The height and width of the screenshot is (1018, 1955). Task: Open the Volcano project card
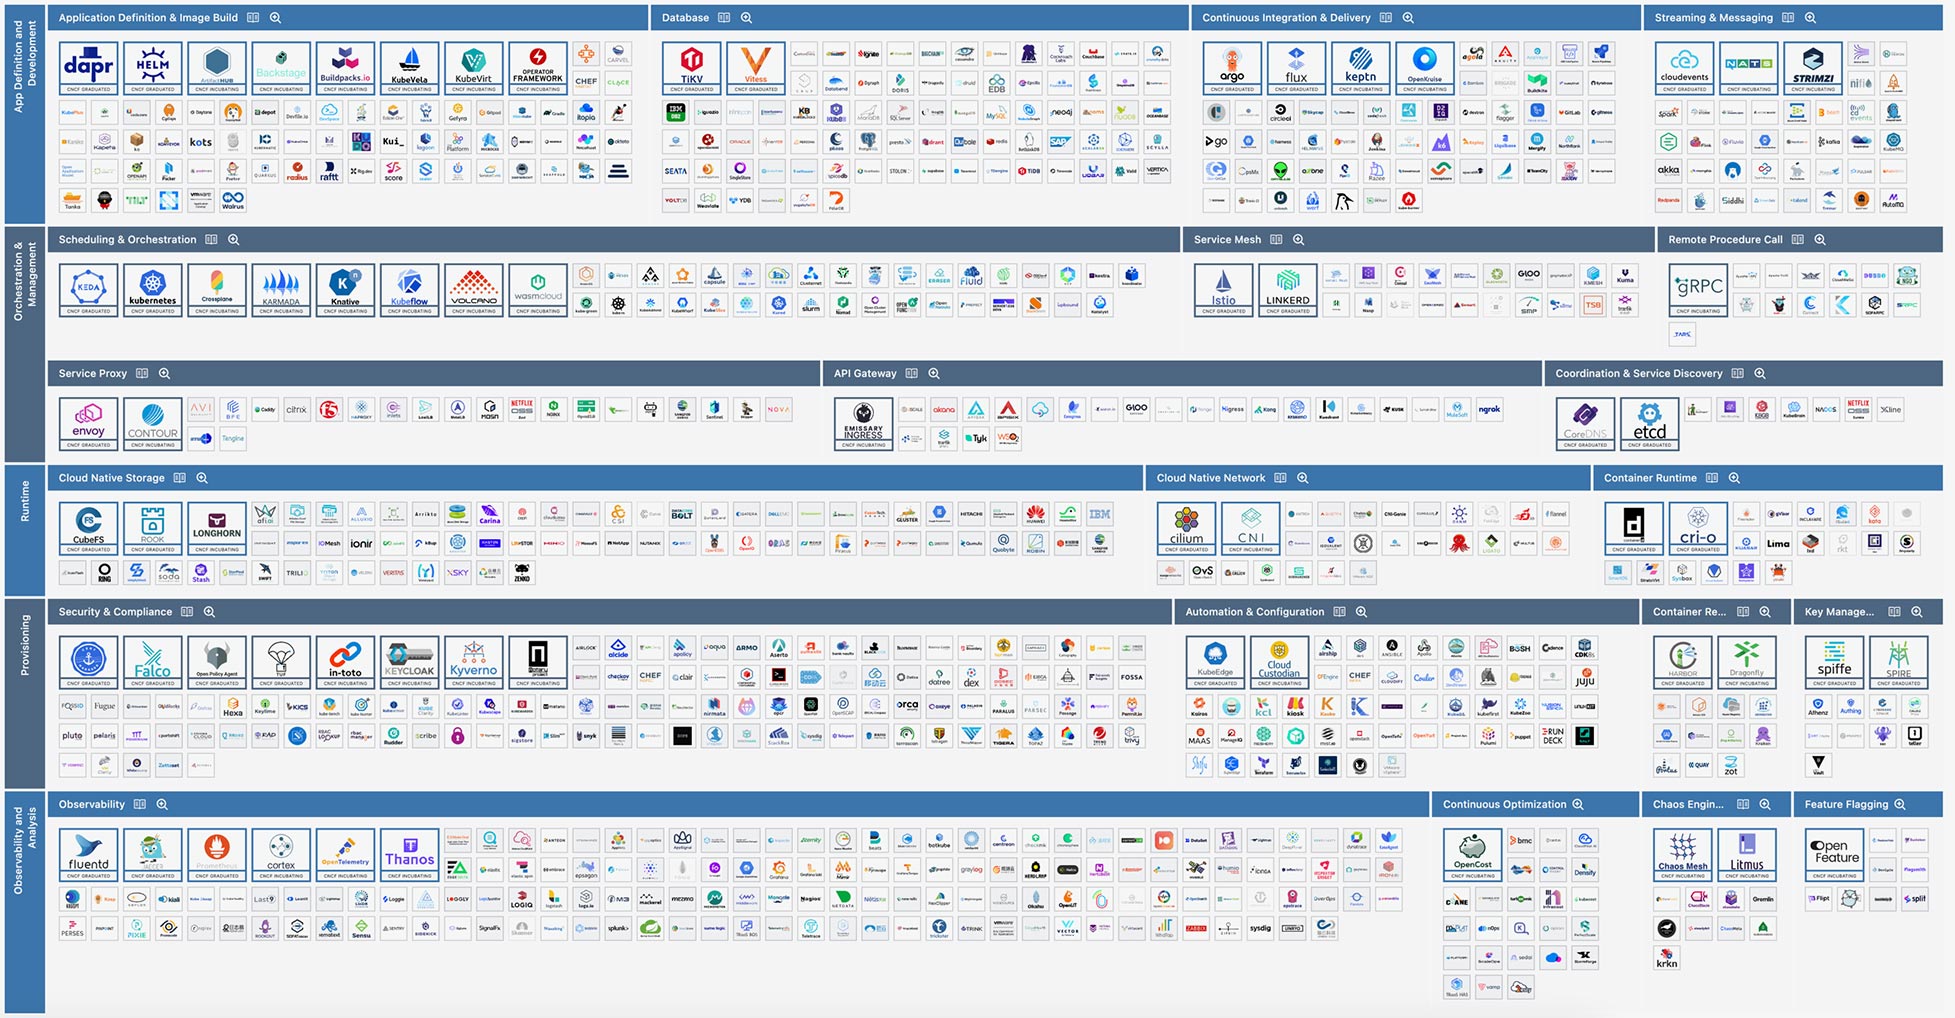[x=474, y=290]
